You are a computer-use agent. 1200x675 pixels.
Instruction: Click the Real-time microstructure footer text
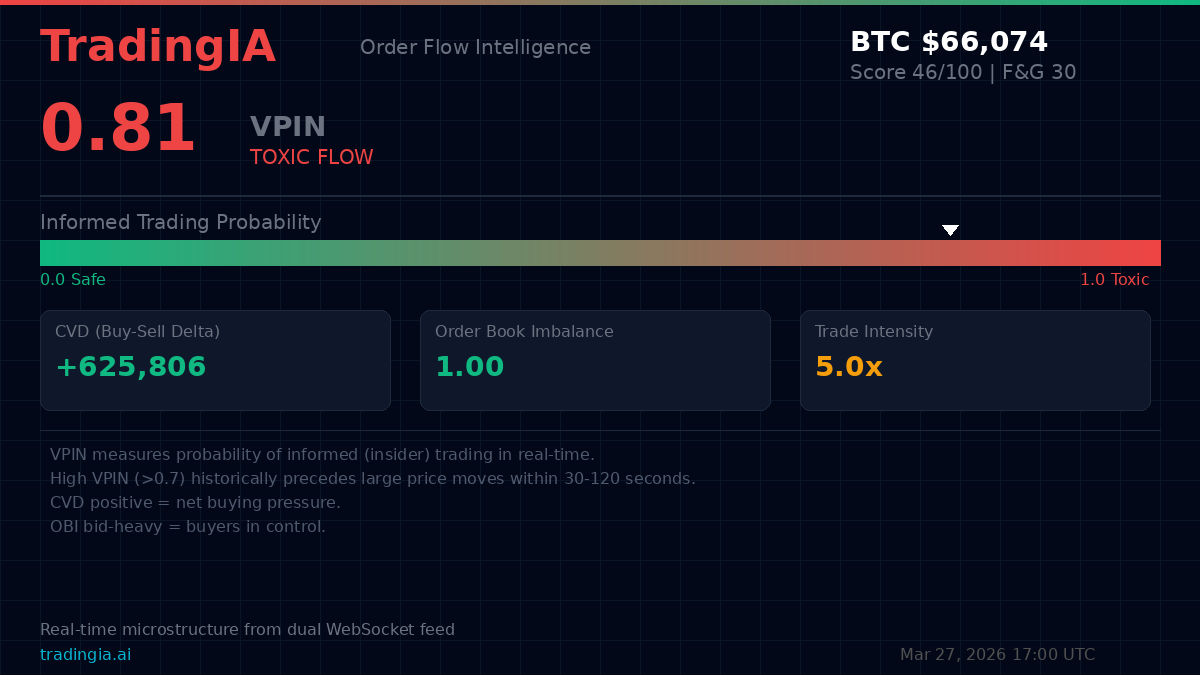click(x=247, y=630)
